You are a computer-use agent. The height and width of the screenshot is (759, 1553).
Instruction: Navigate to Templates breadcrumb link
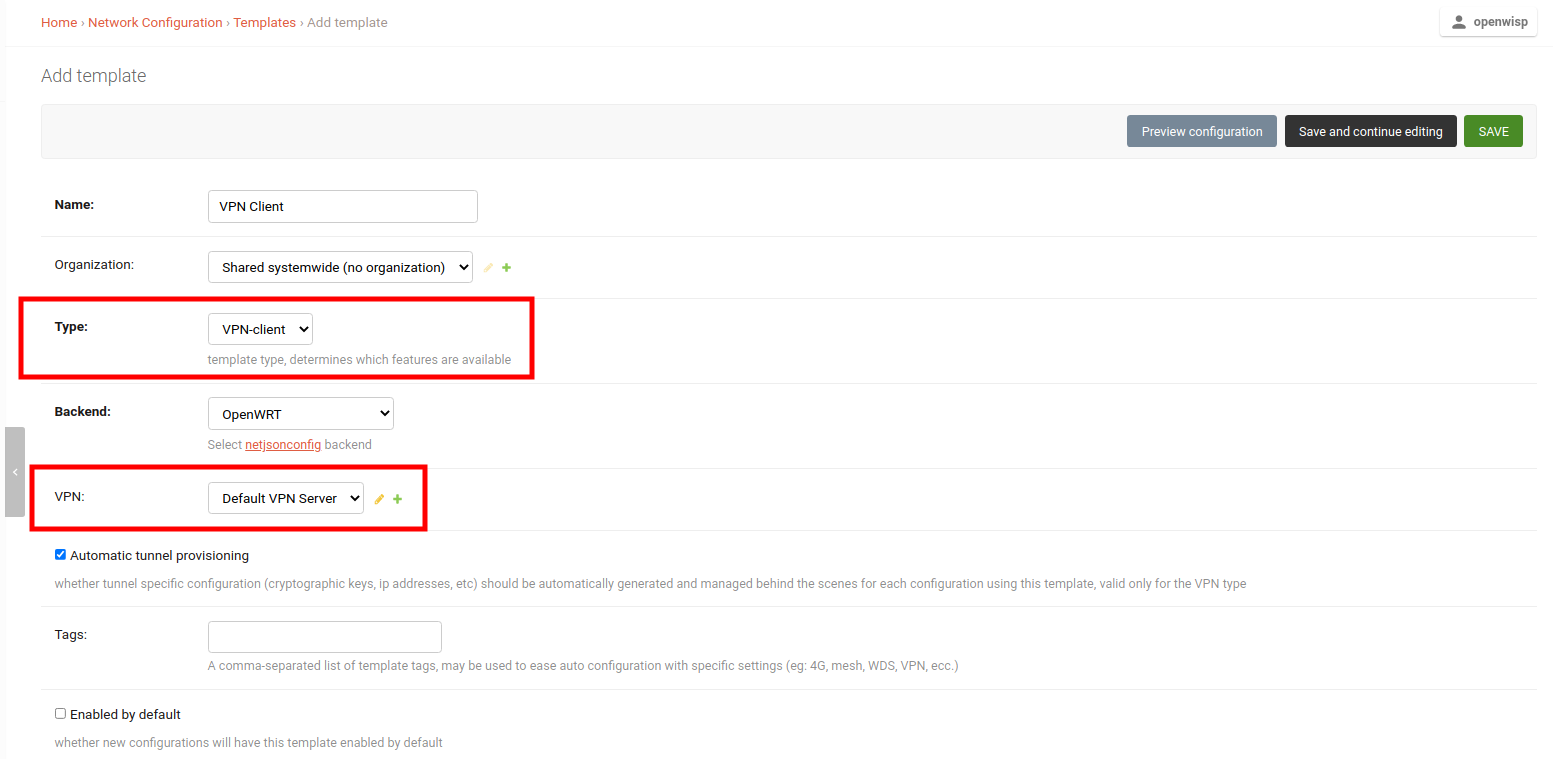[264, 22]
